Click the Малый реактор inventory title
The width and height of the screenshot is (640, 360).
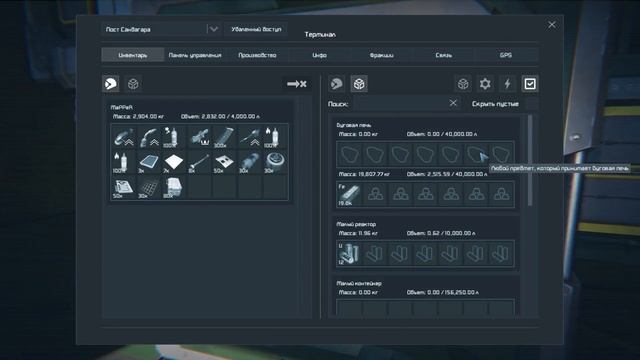pyautogui.click(x=356, y=224)
